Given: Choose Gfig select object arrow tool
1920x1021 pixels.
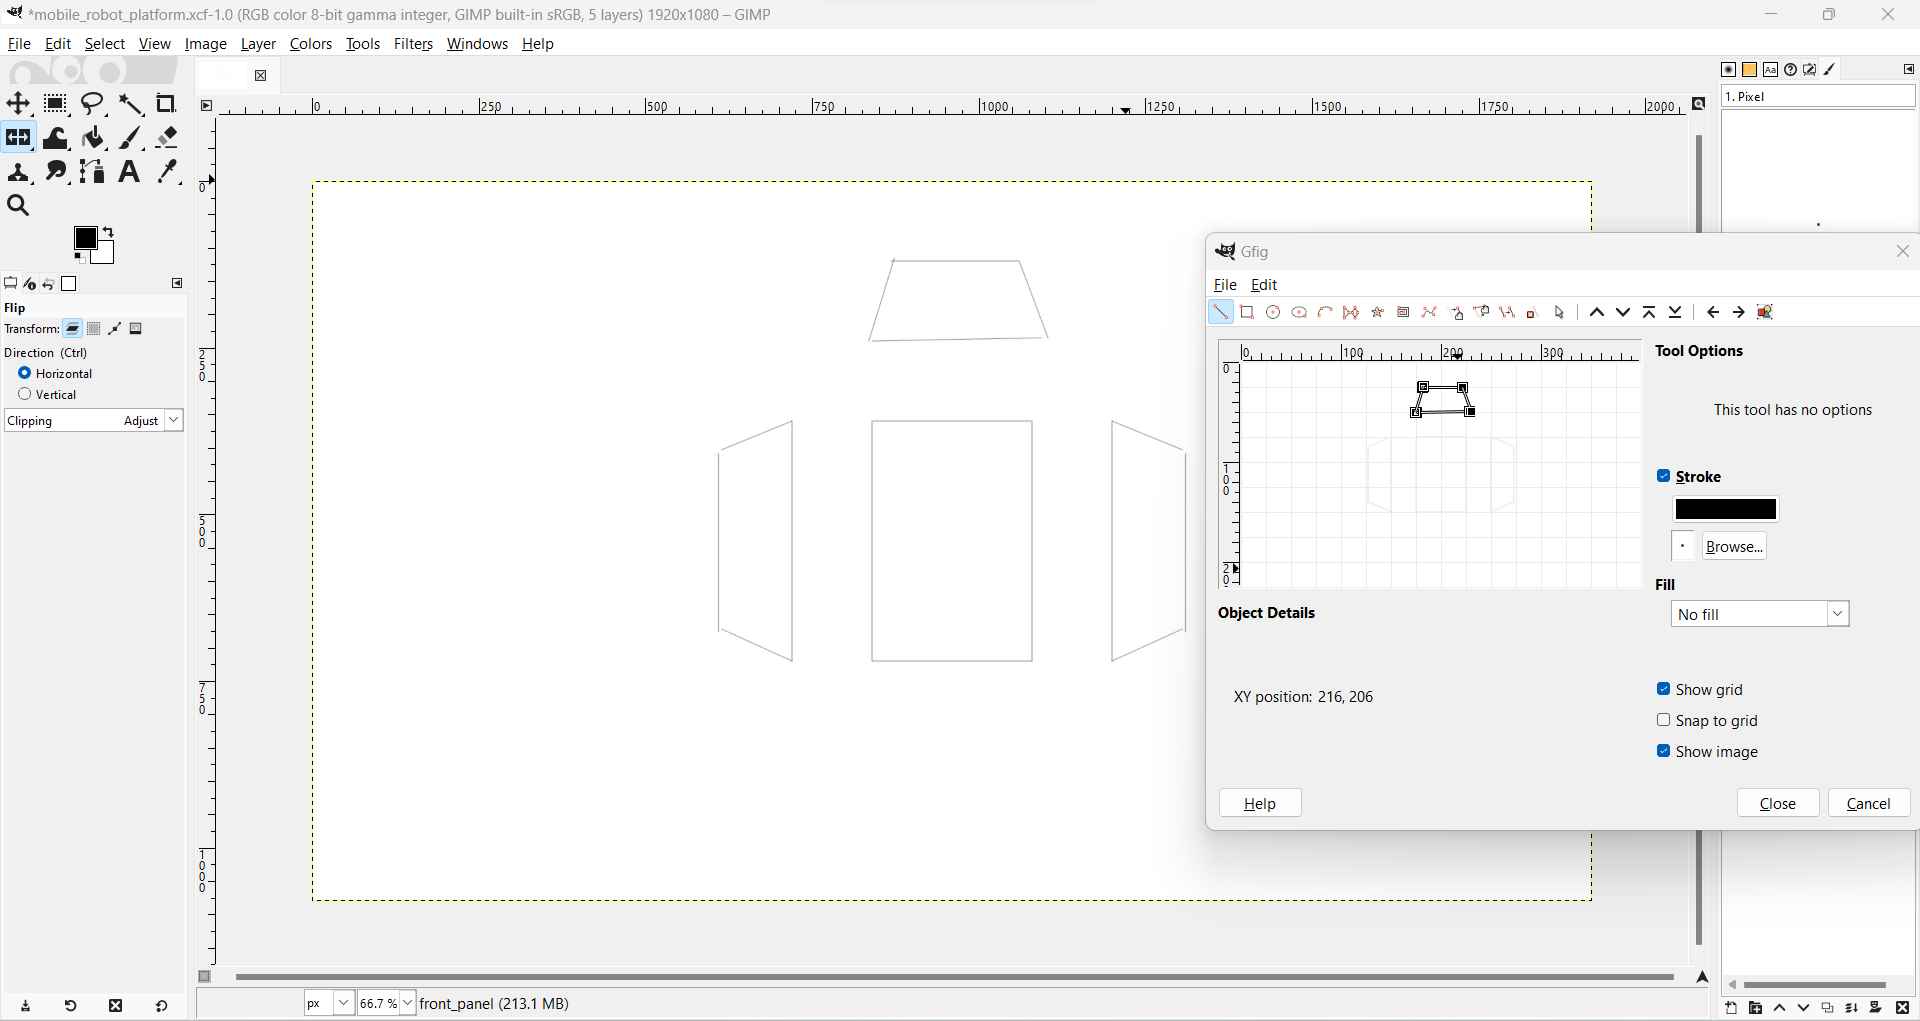Looking at the screenshot, I should tap(1560, 313).
